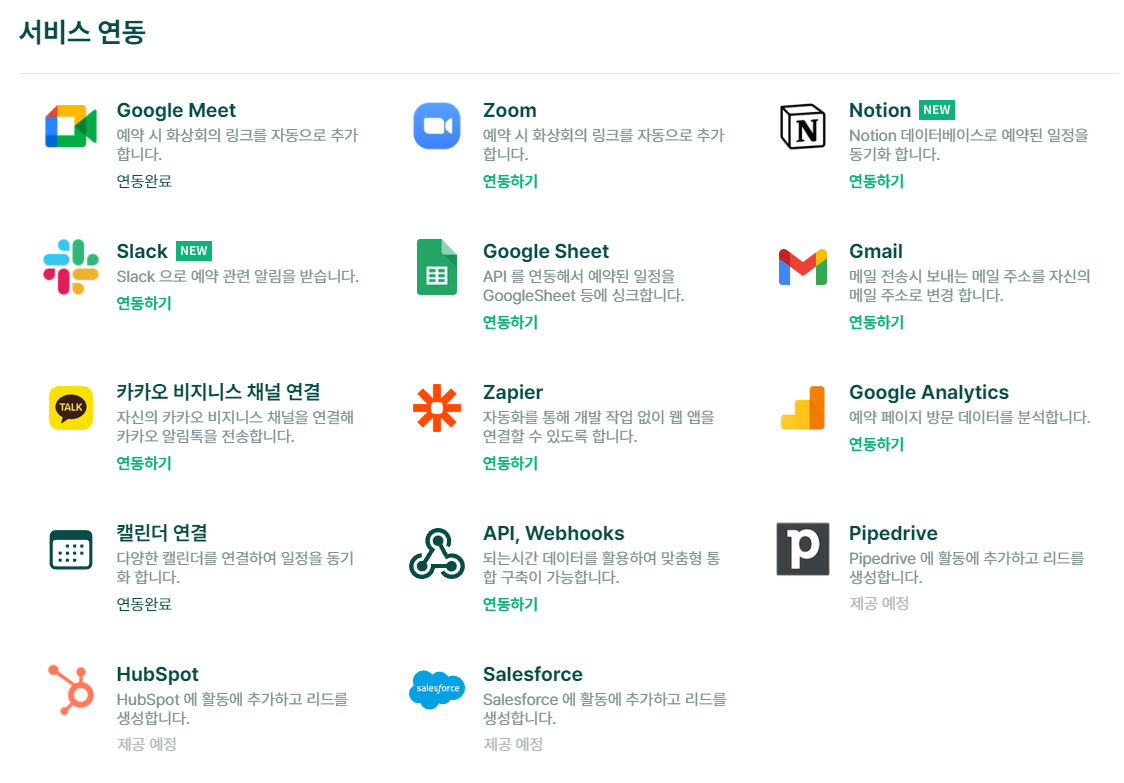Click the Notion logo icon
This screenshot has width=1124, height=783.
coord(803,127)
